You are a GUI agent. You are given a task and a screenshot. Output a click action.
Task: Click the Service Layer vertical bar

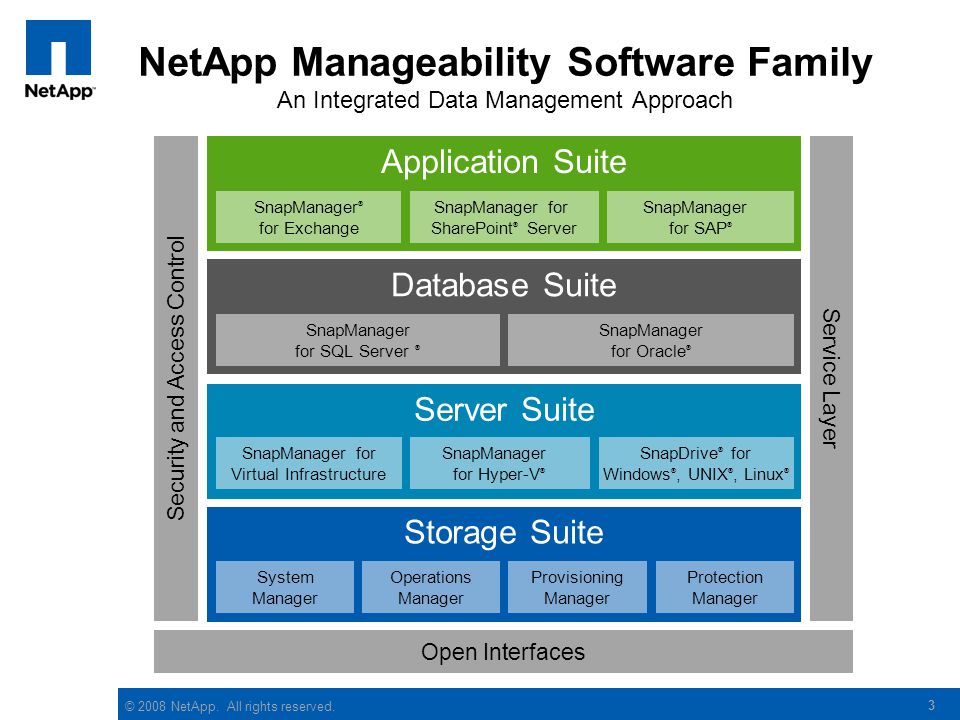831,378
